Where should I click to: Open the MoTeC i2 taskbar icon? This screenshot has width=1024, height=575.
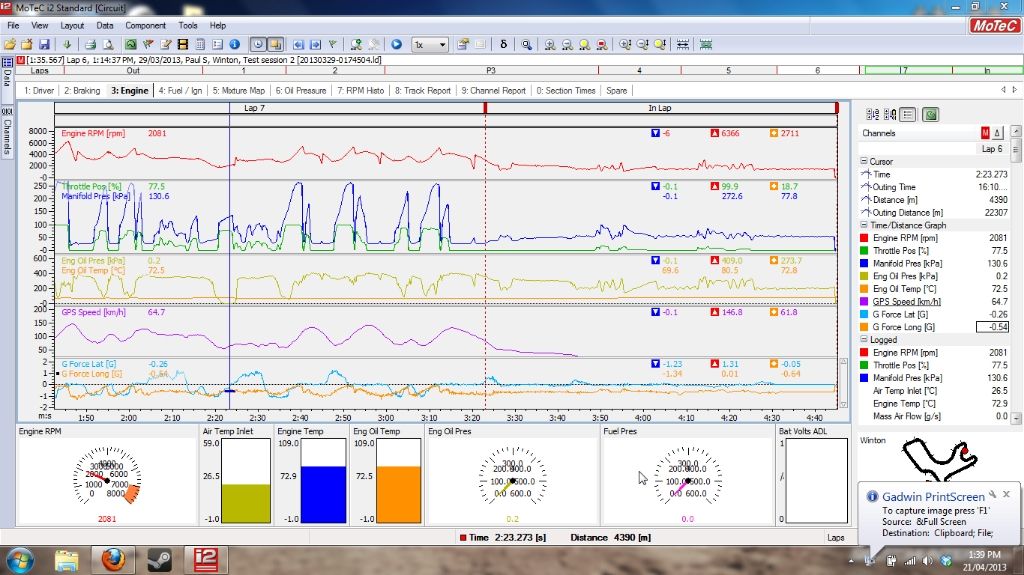click(204, 558)
